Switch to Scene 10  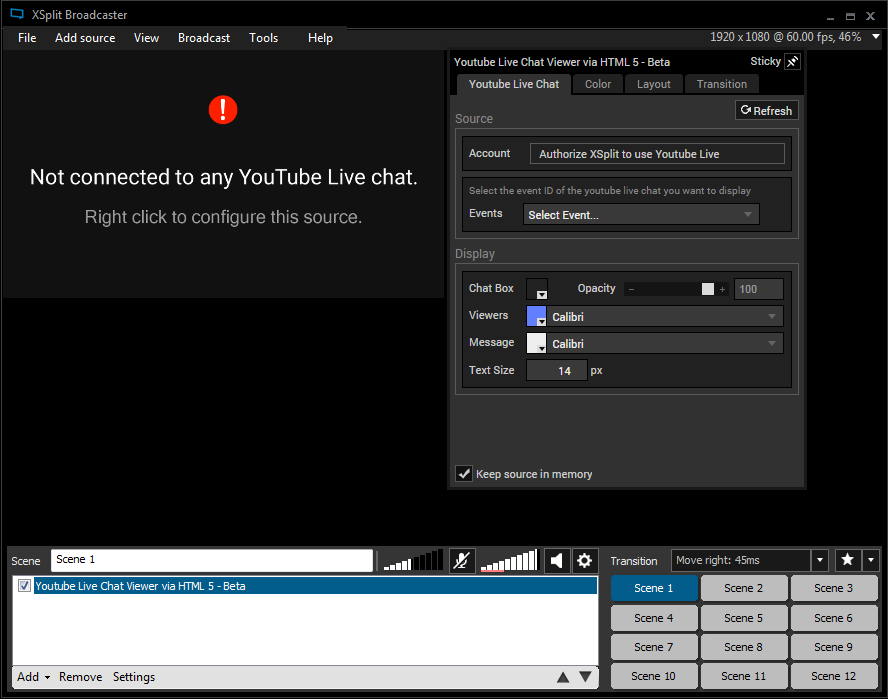(x=654, y=676)
